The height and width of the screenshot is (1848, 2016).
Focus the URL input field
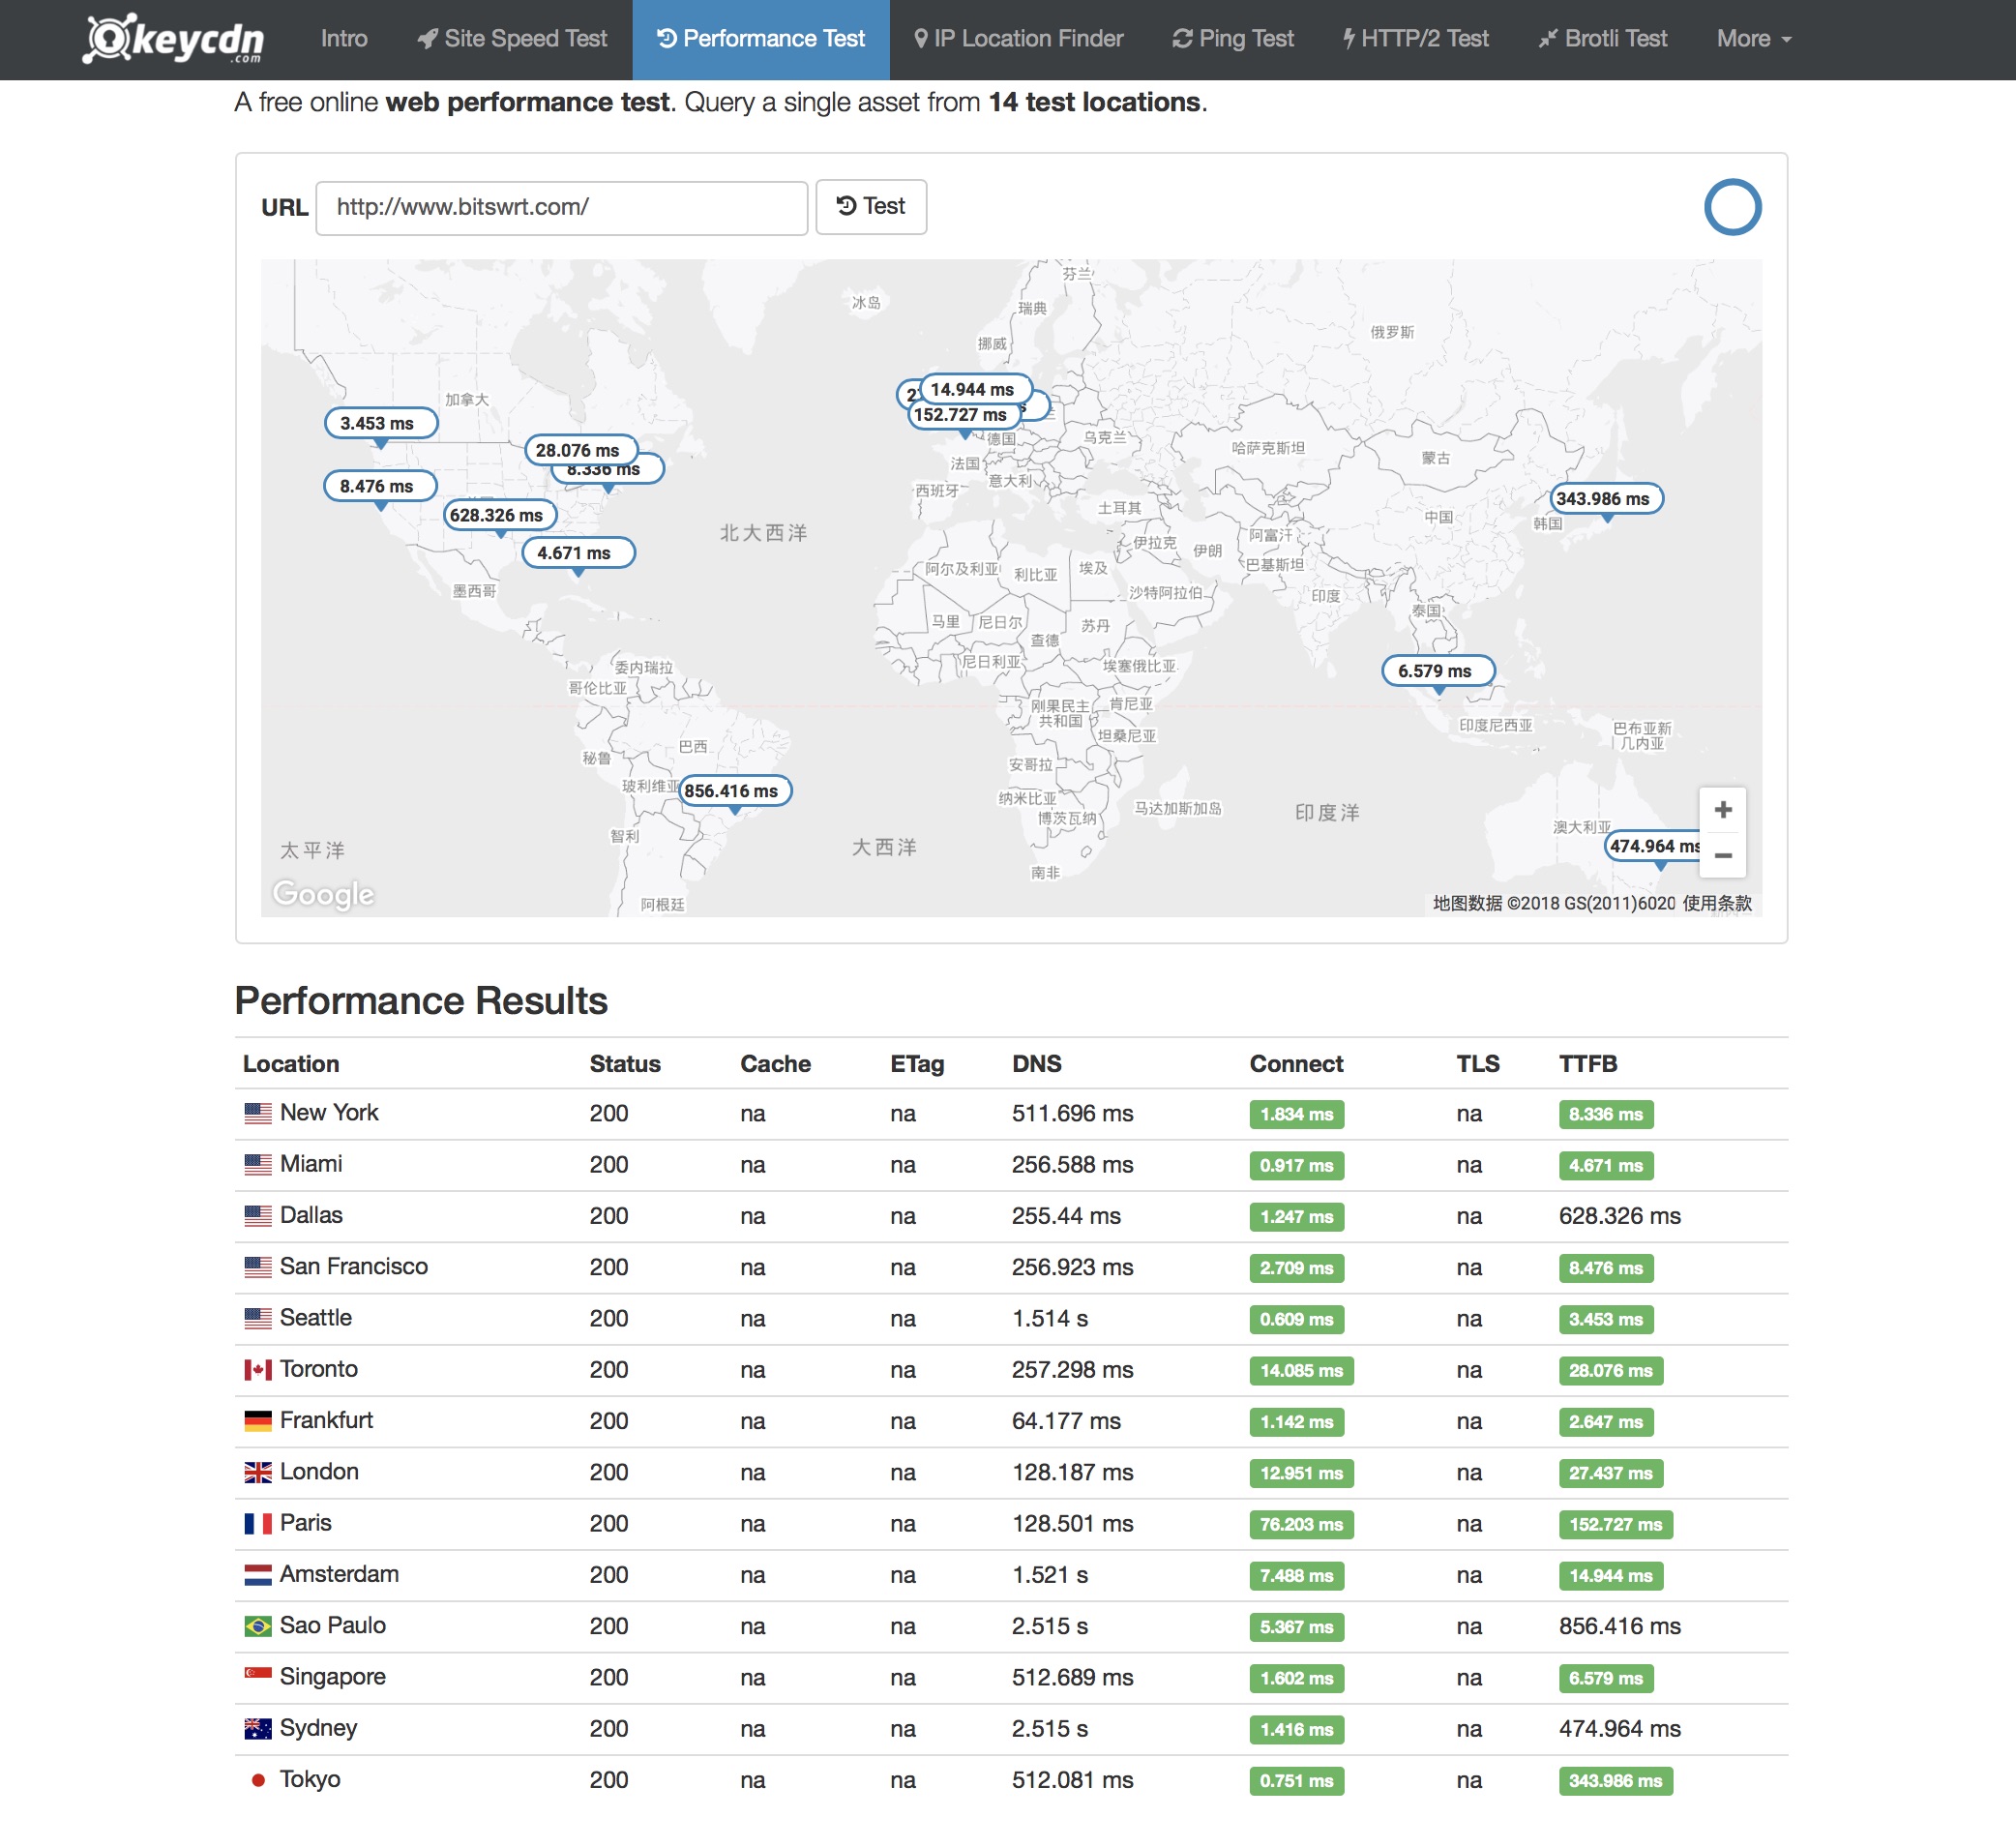point(561,208)
